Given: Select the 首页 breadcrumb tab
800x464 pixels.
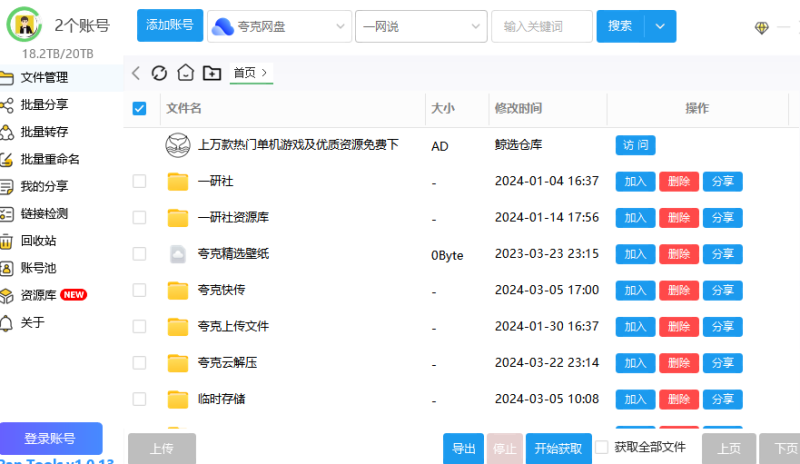Looking at the screenshot, I should [x=251, y=73].
